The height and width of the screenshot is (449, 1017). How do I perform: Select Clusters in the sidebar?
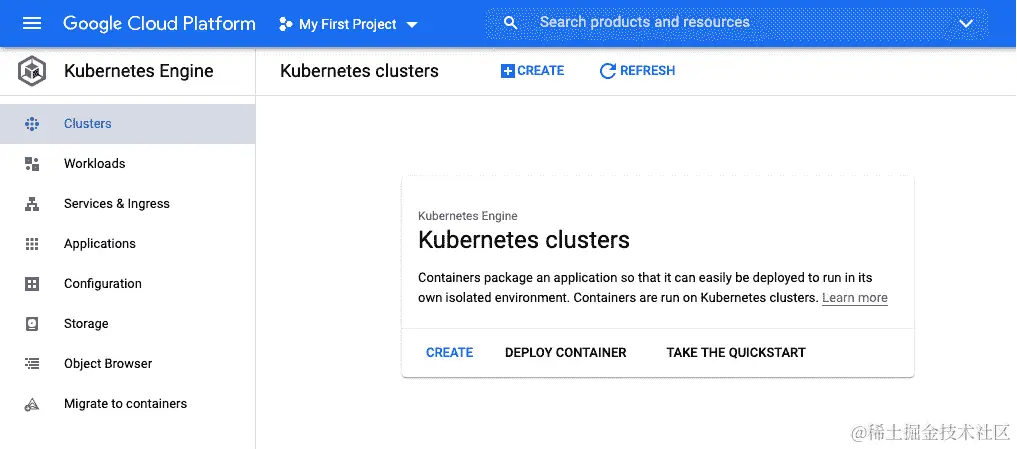128,124
